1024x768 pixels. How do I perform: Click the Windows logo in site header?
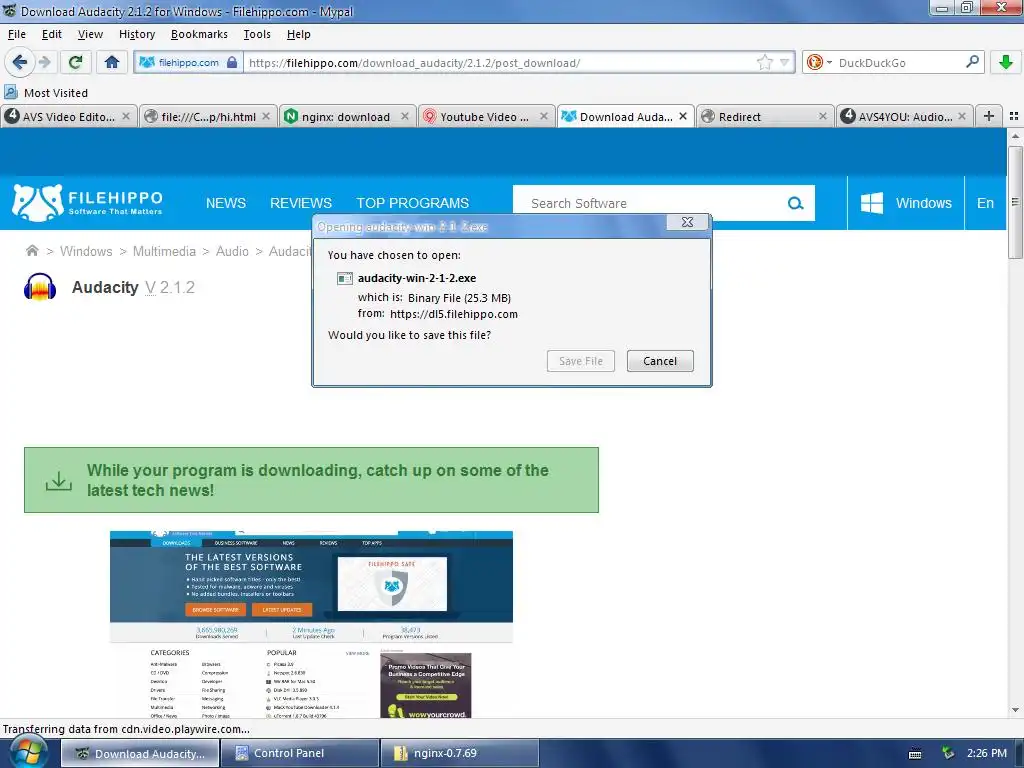(x=872, y=203)
